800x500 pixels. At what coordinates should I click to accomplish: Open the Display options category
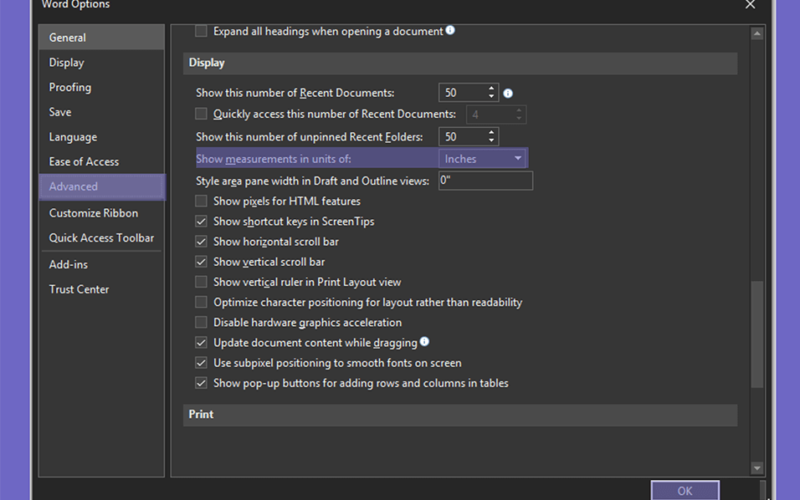(102, 62)
